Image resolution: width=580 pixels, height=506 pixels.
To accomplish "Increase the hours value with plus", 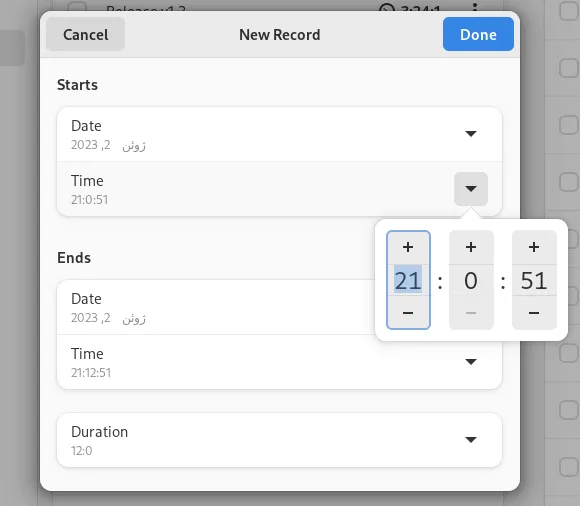I will 408,247.
